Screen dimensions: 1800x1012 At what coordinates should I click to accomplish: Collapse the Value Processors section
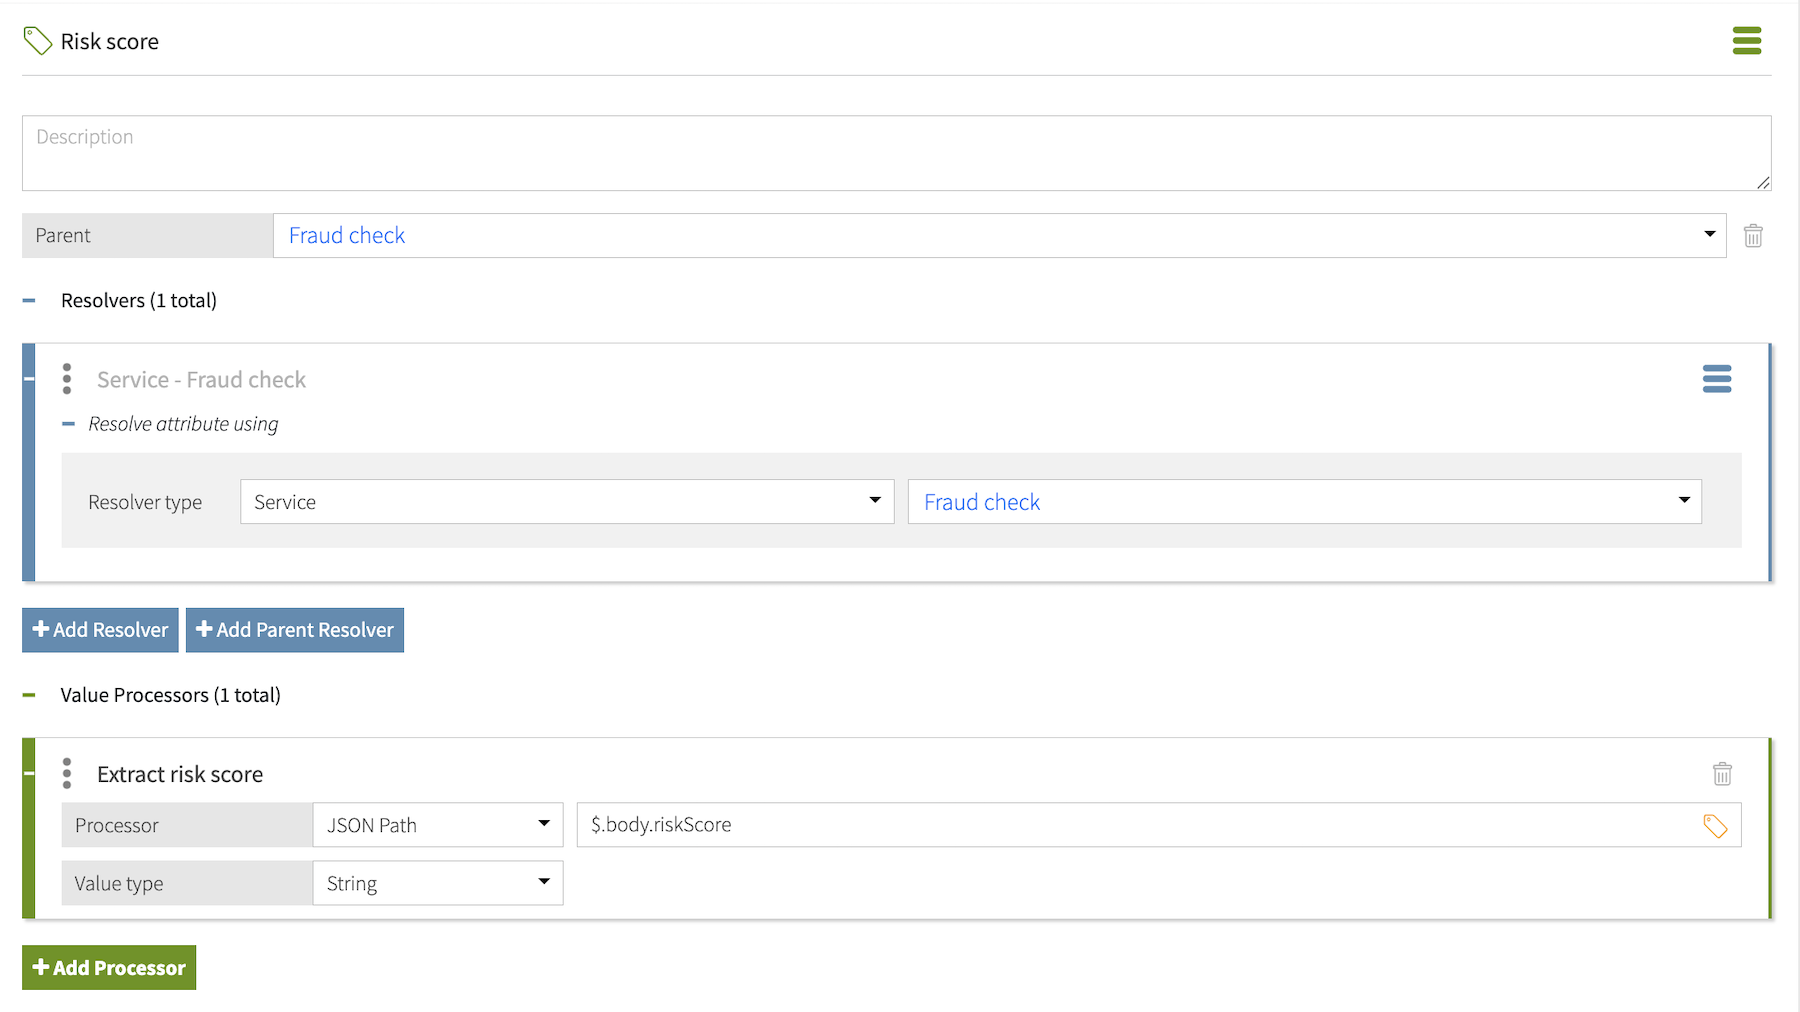[x=29, y=695]
